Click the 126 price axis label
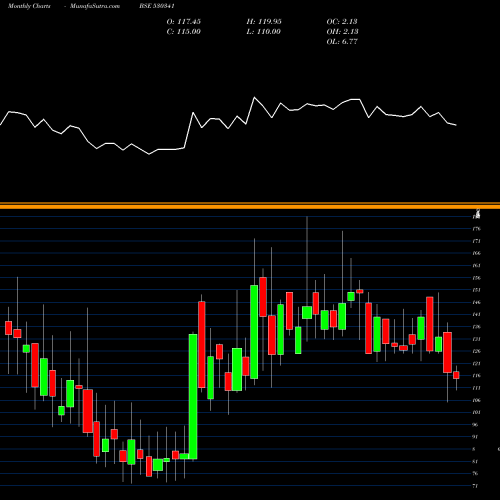The image size is (500, 500). click(x=476, y=351)
